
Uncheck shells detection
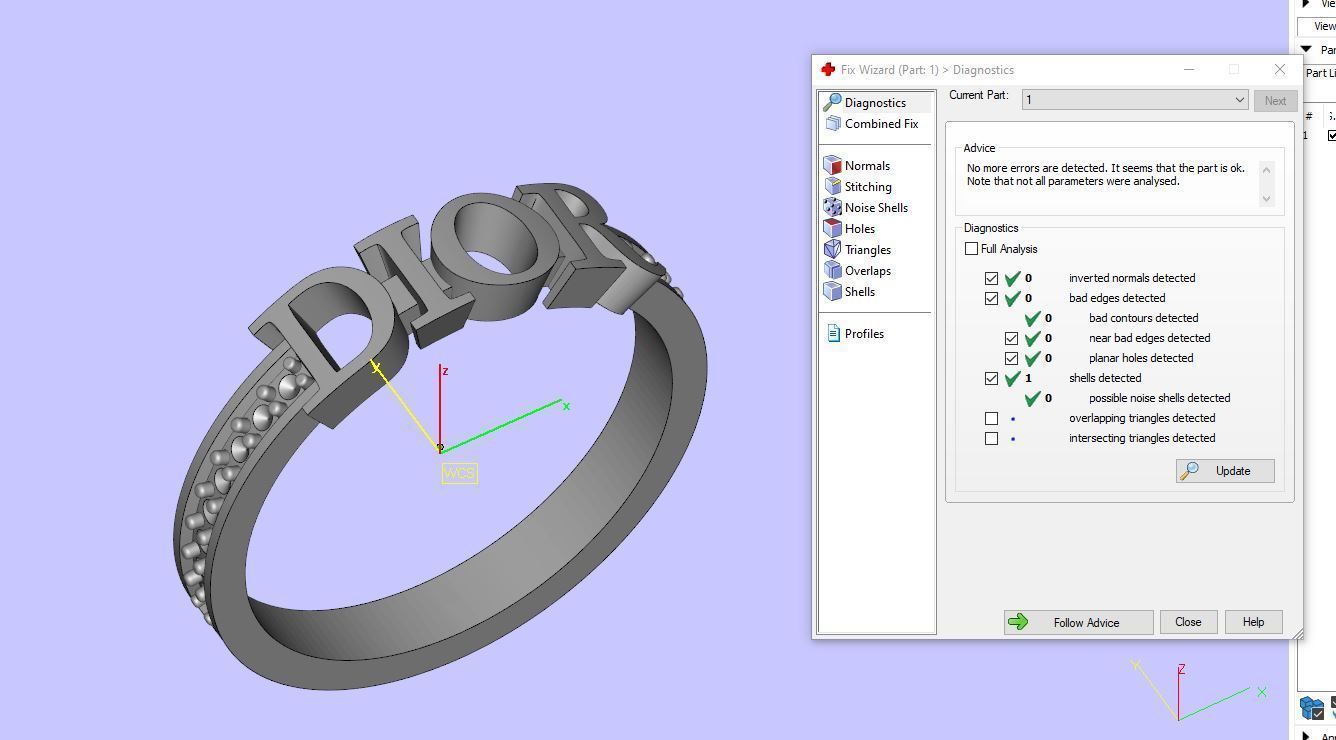coord(991,378)
